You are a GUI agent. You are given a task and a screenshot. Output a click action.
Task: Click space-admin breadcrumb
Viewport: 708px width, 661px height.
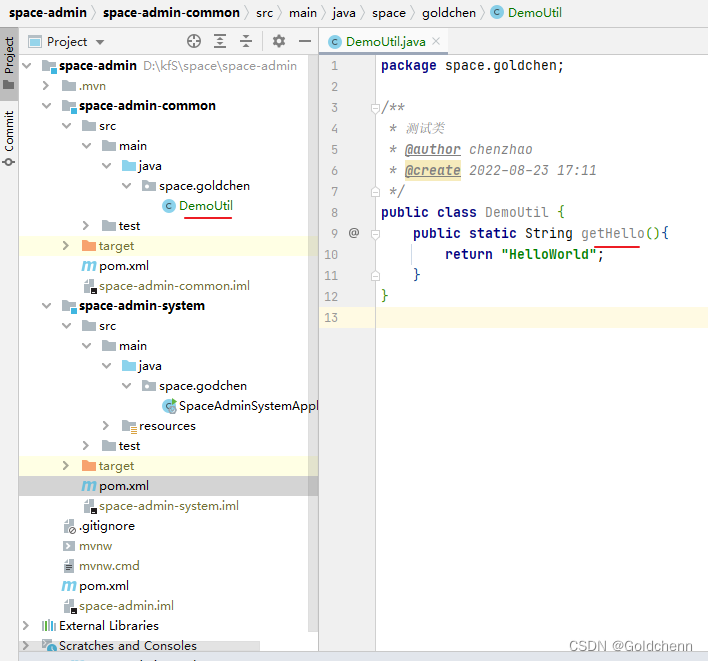[x=48, y=13]
